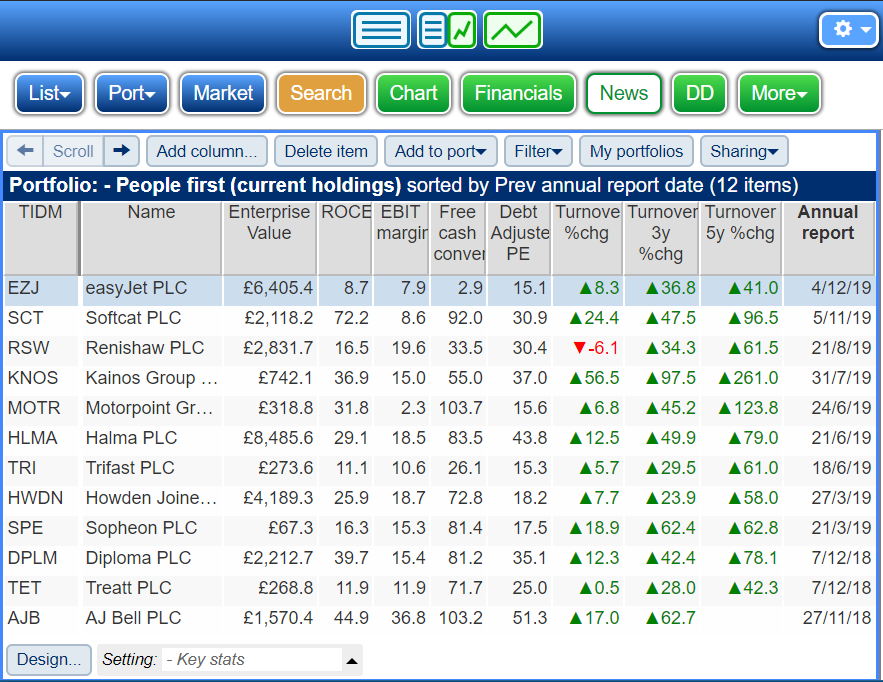Click the Key stats setting field
Viewport: 883px width, 682px height.
point(252,659)
